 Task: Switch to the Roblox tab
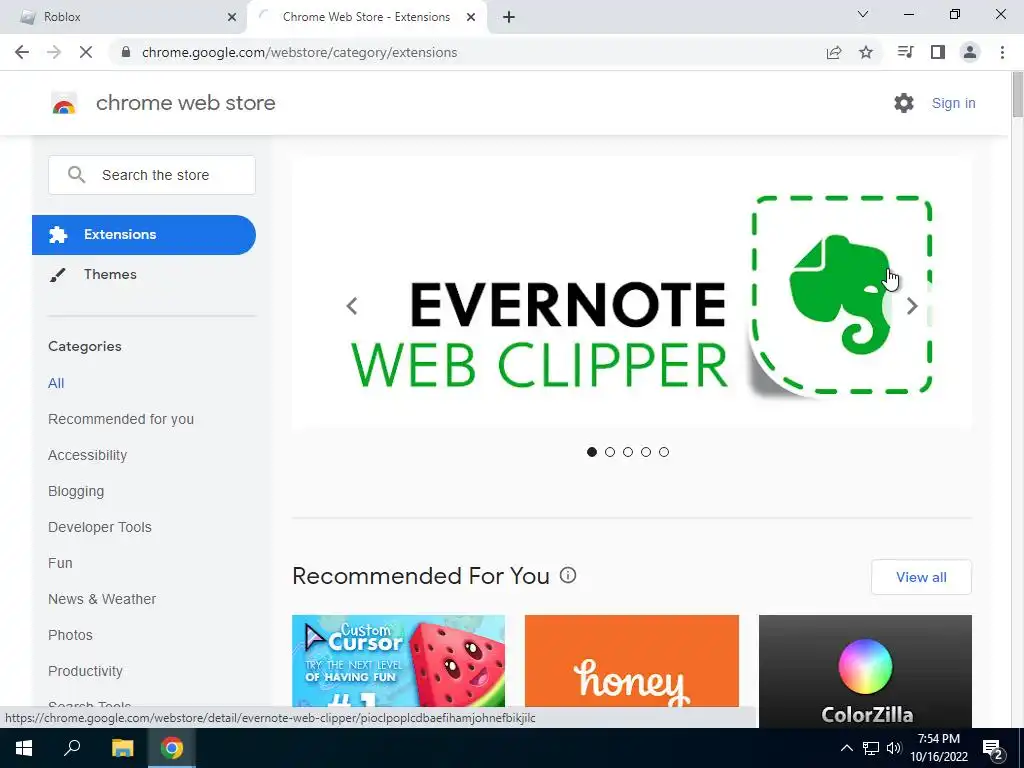pyautogui.click(x=124, y=17)
